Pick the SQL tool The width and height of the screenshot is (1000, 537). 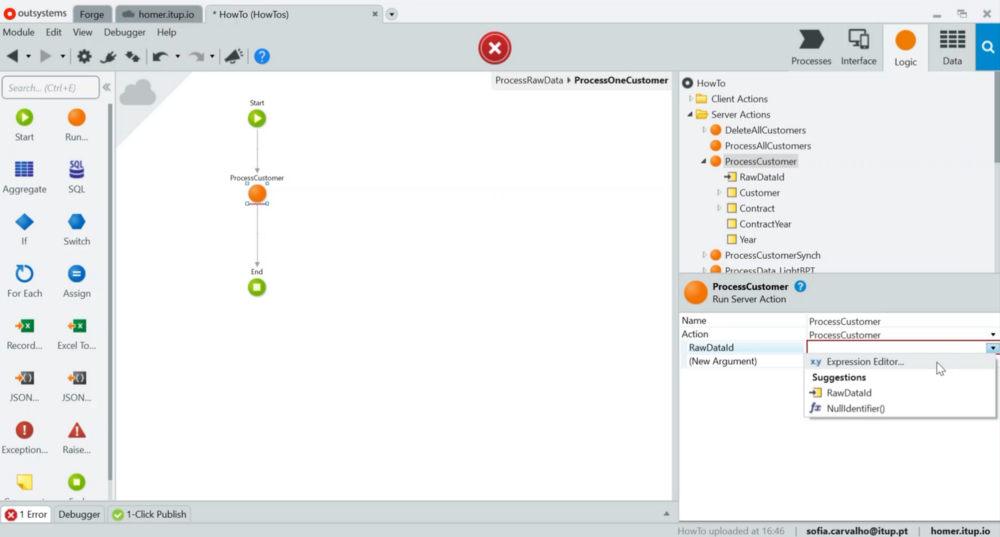pyautogui.click(x=77, y=177)
